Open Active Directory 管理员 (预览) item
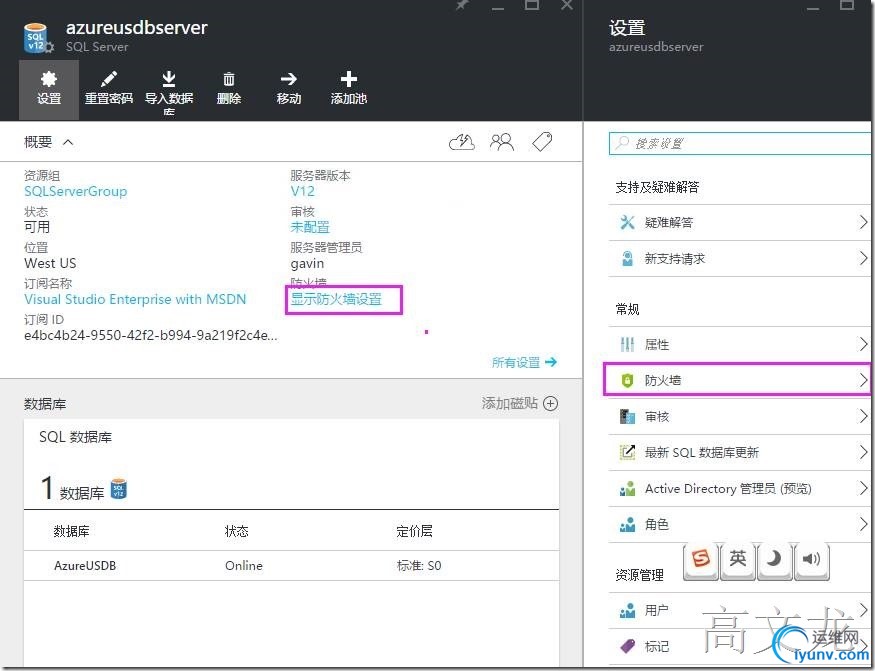 click(x=739, y=488)
